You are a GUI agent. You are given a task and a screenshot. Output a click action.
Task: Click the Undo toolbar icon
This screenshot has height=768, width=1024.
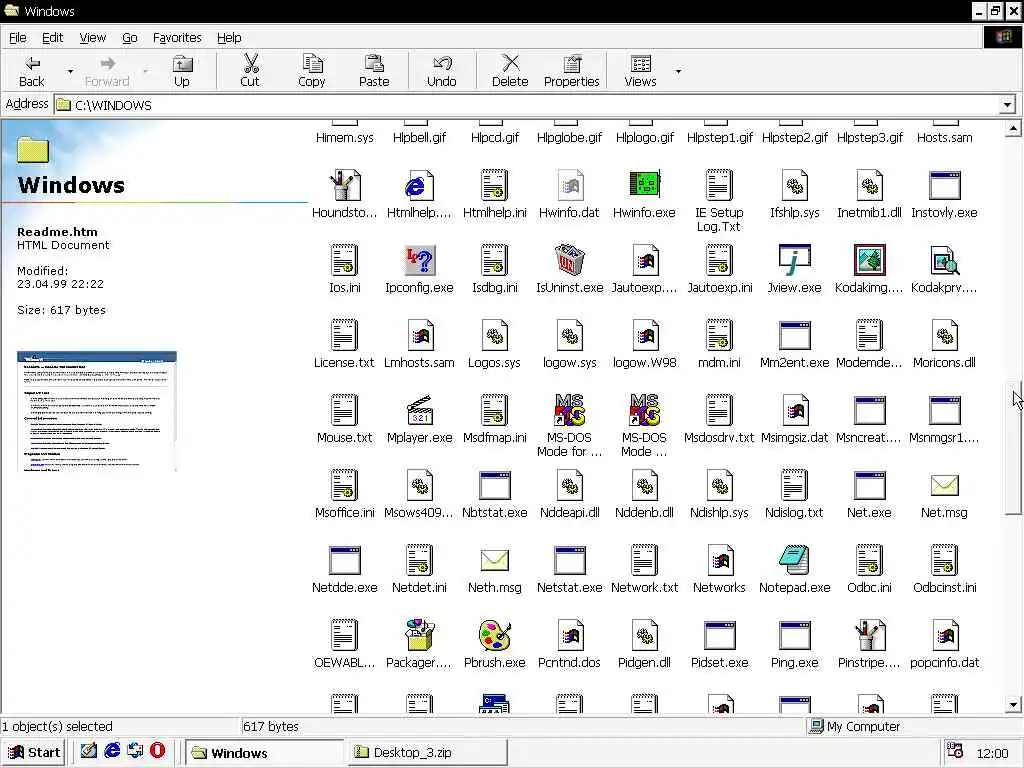pos(442,63)
